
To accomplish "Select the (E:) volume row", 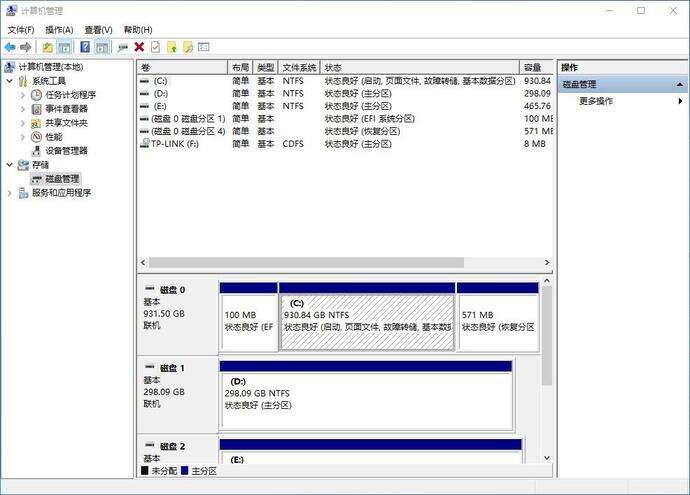I will pyautogui.click(x=345, y=106).
